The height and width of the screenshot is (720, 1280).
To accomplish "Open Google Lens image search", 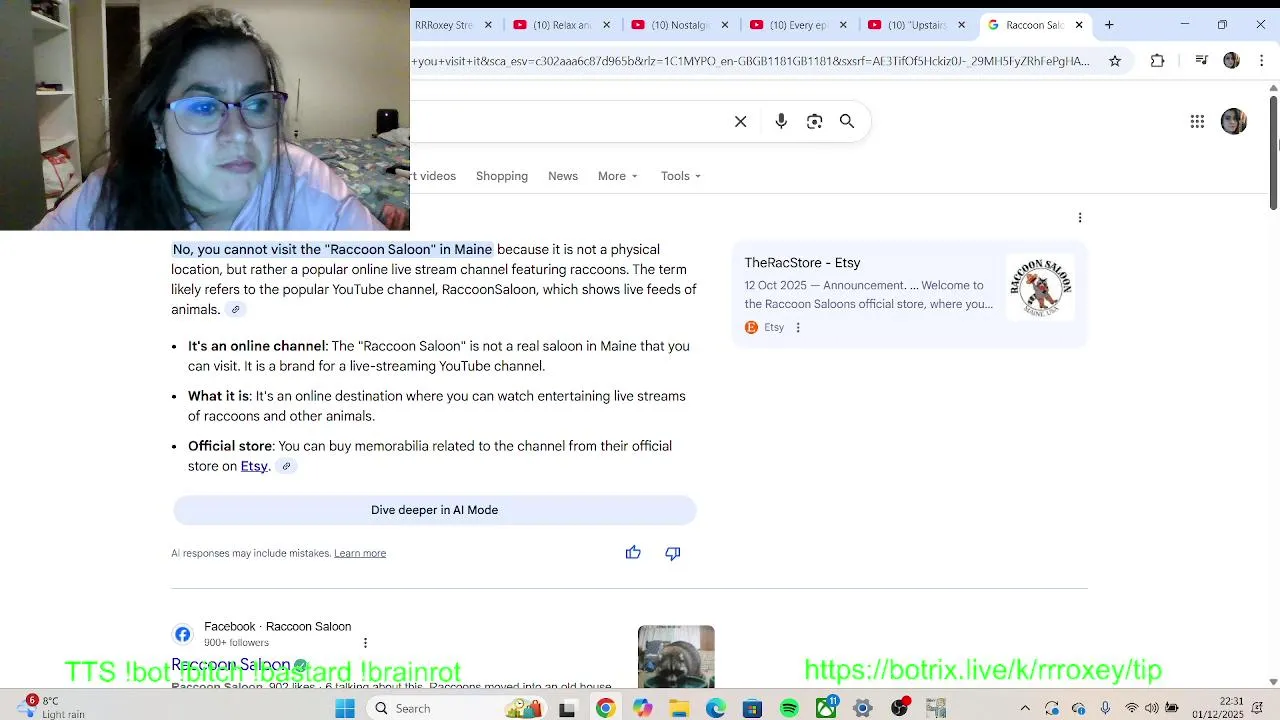I will [x=814, y=122].
